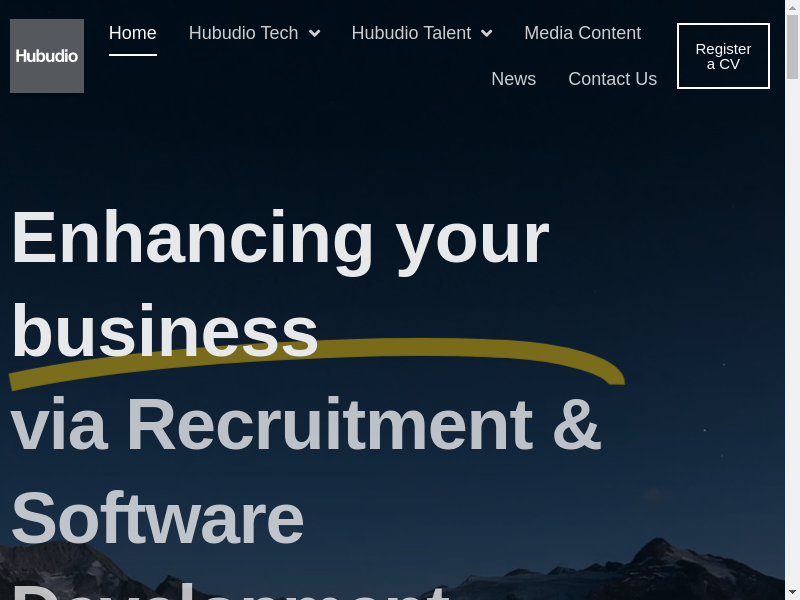Click the yellow curved underline stroke
800x600 pixels.
[x=316, y=363]
